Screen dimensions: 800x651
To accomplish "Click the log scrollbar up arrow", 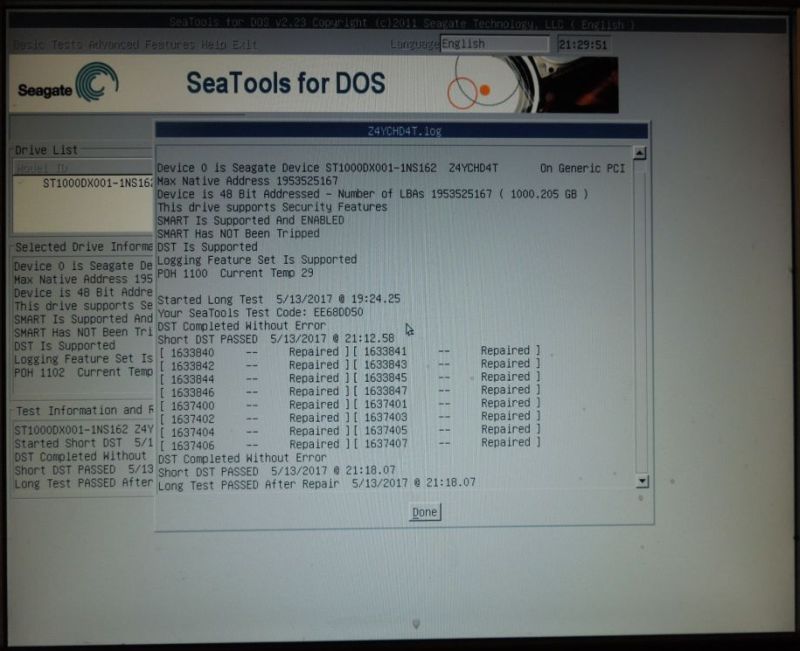I will tap(640, 153).
